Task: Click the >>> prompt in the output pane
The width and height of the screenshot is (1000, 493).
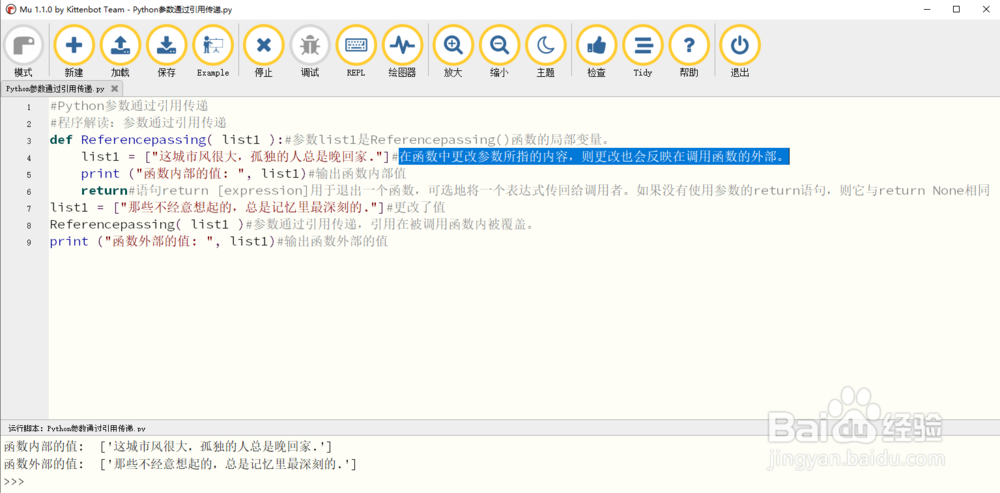Action: point(14,482)
